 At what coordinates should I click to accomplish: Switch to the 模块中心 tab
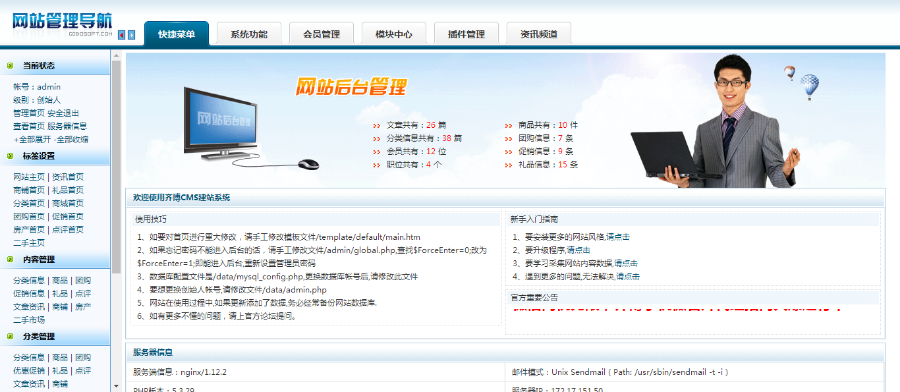(394, 34)
